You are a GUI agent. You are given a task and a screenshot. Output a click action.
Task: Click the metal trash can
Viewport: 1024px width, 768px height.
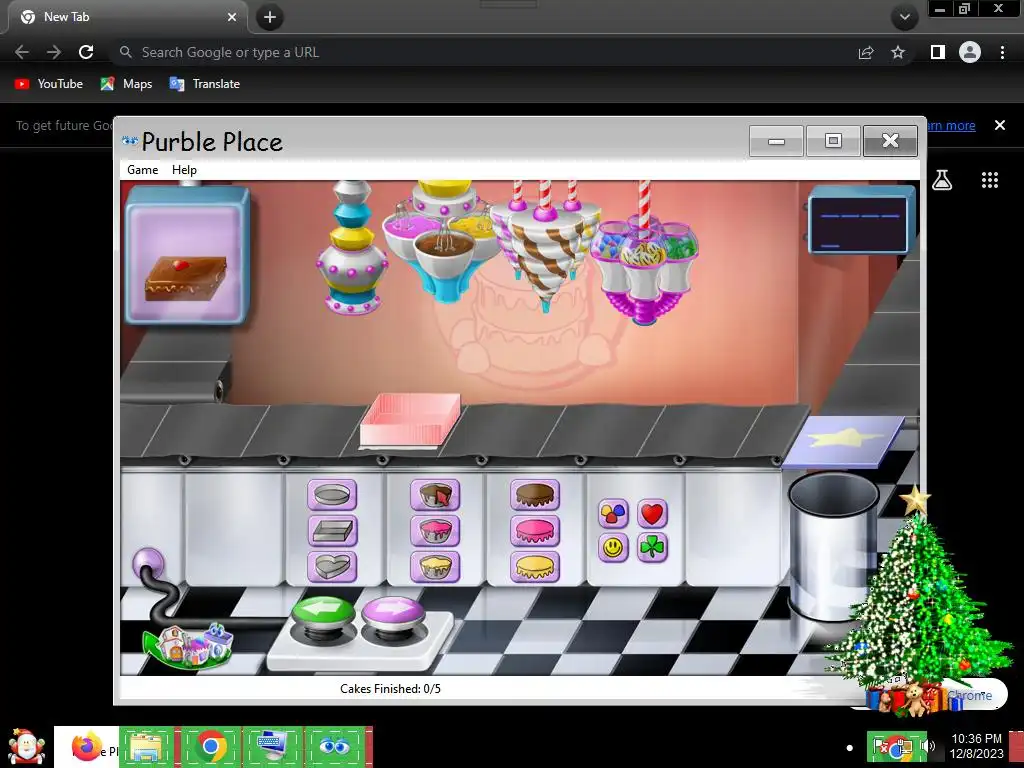(833, 545)
